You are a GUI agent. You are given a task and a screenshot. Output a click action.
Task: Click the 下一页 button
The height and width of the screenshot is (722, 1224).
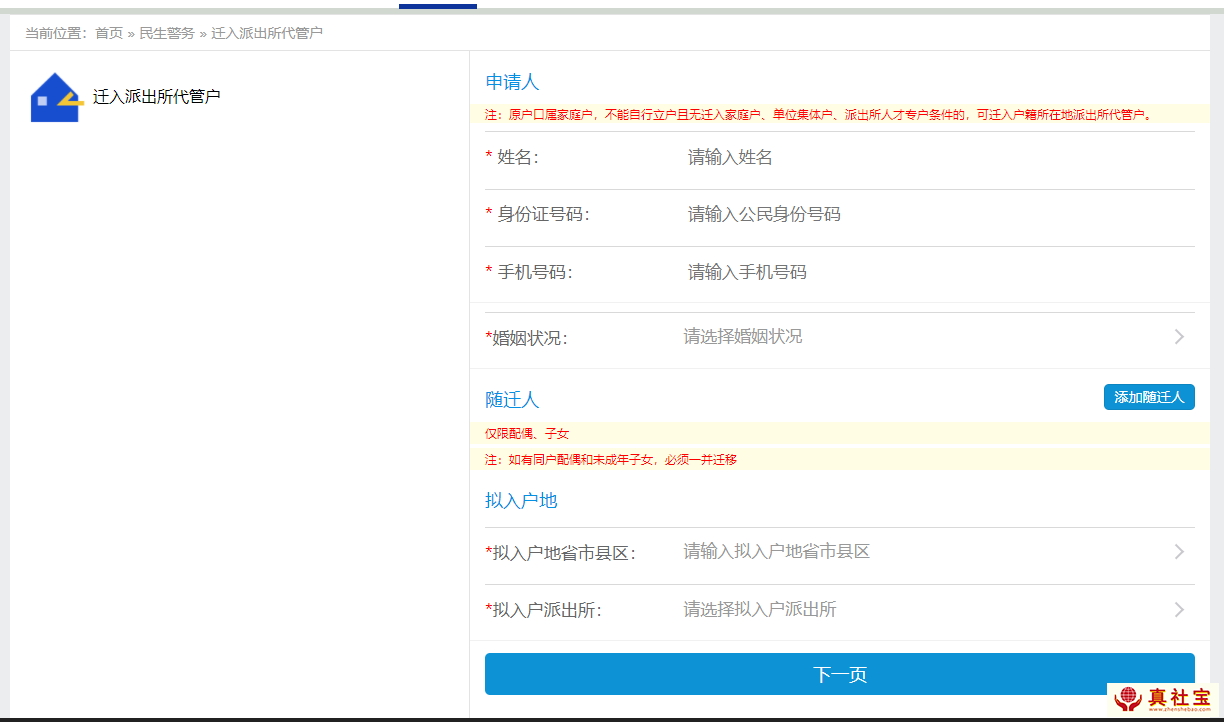coord(839,674)
